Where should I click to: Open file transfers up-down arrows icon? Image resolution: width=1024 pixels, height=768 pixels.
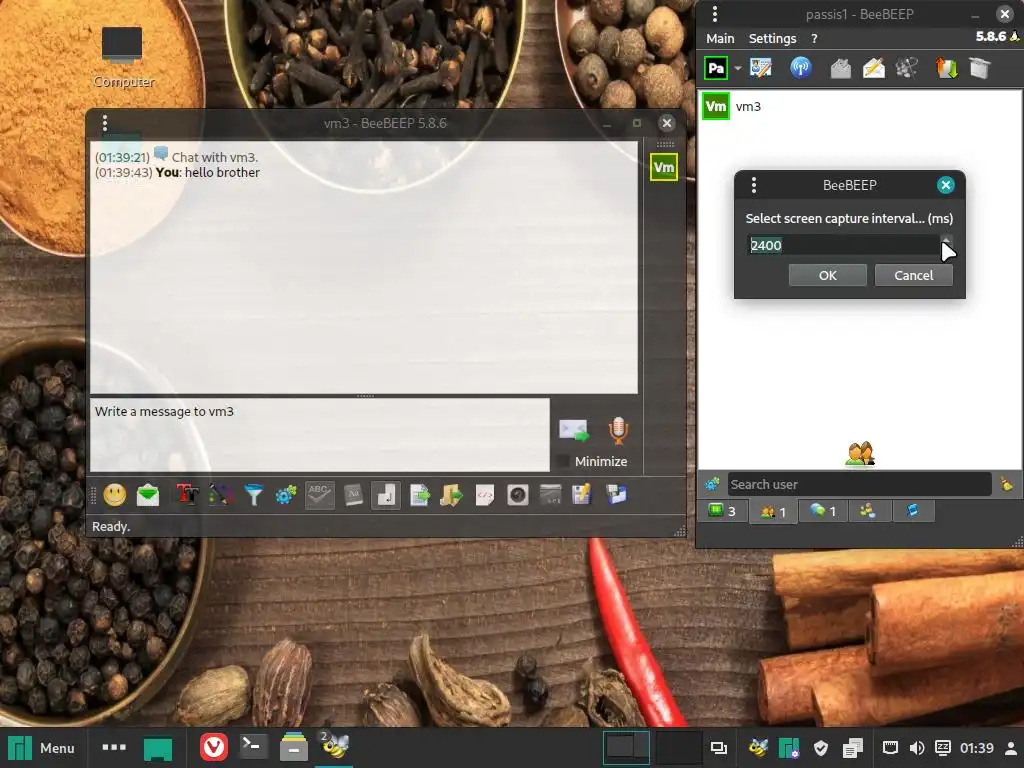(946, 68)
